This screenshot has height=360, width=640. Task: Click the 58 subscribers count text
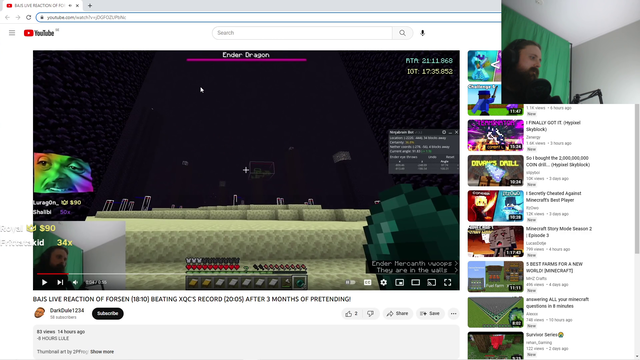(x=63, y=317)
